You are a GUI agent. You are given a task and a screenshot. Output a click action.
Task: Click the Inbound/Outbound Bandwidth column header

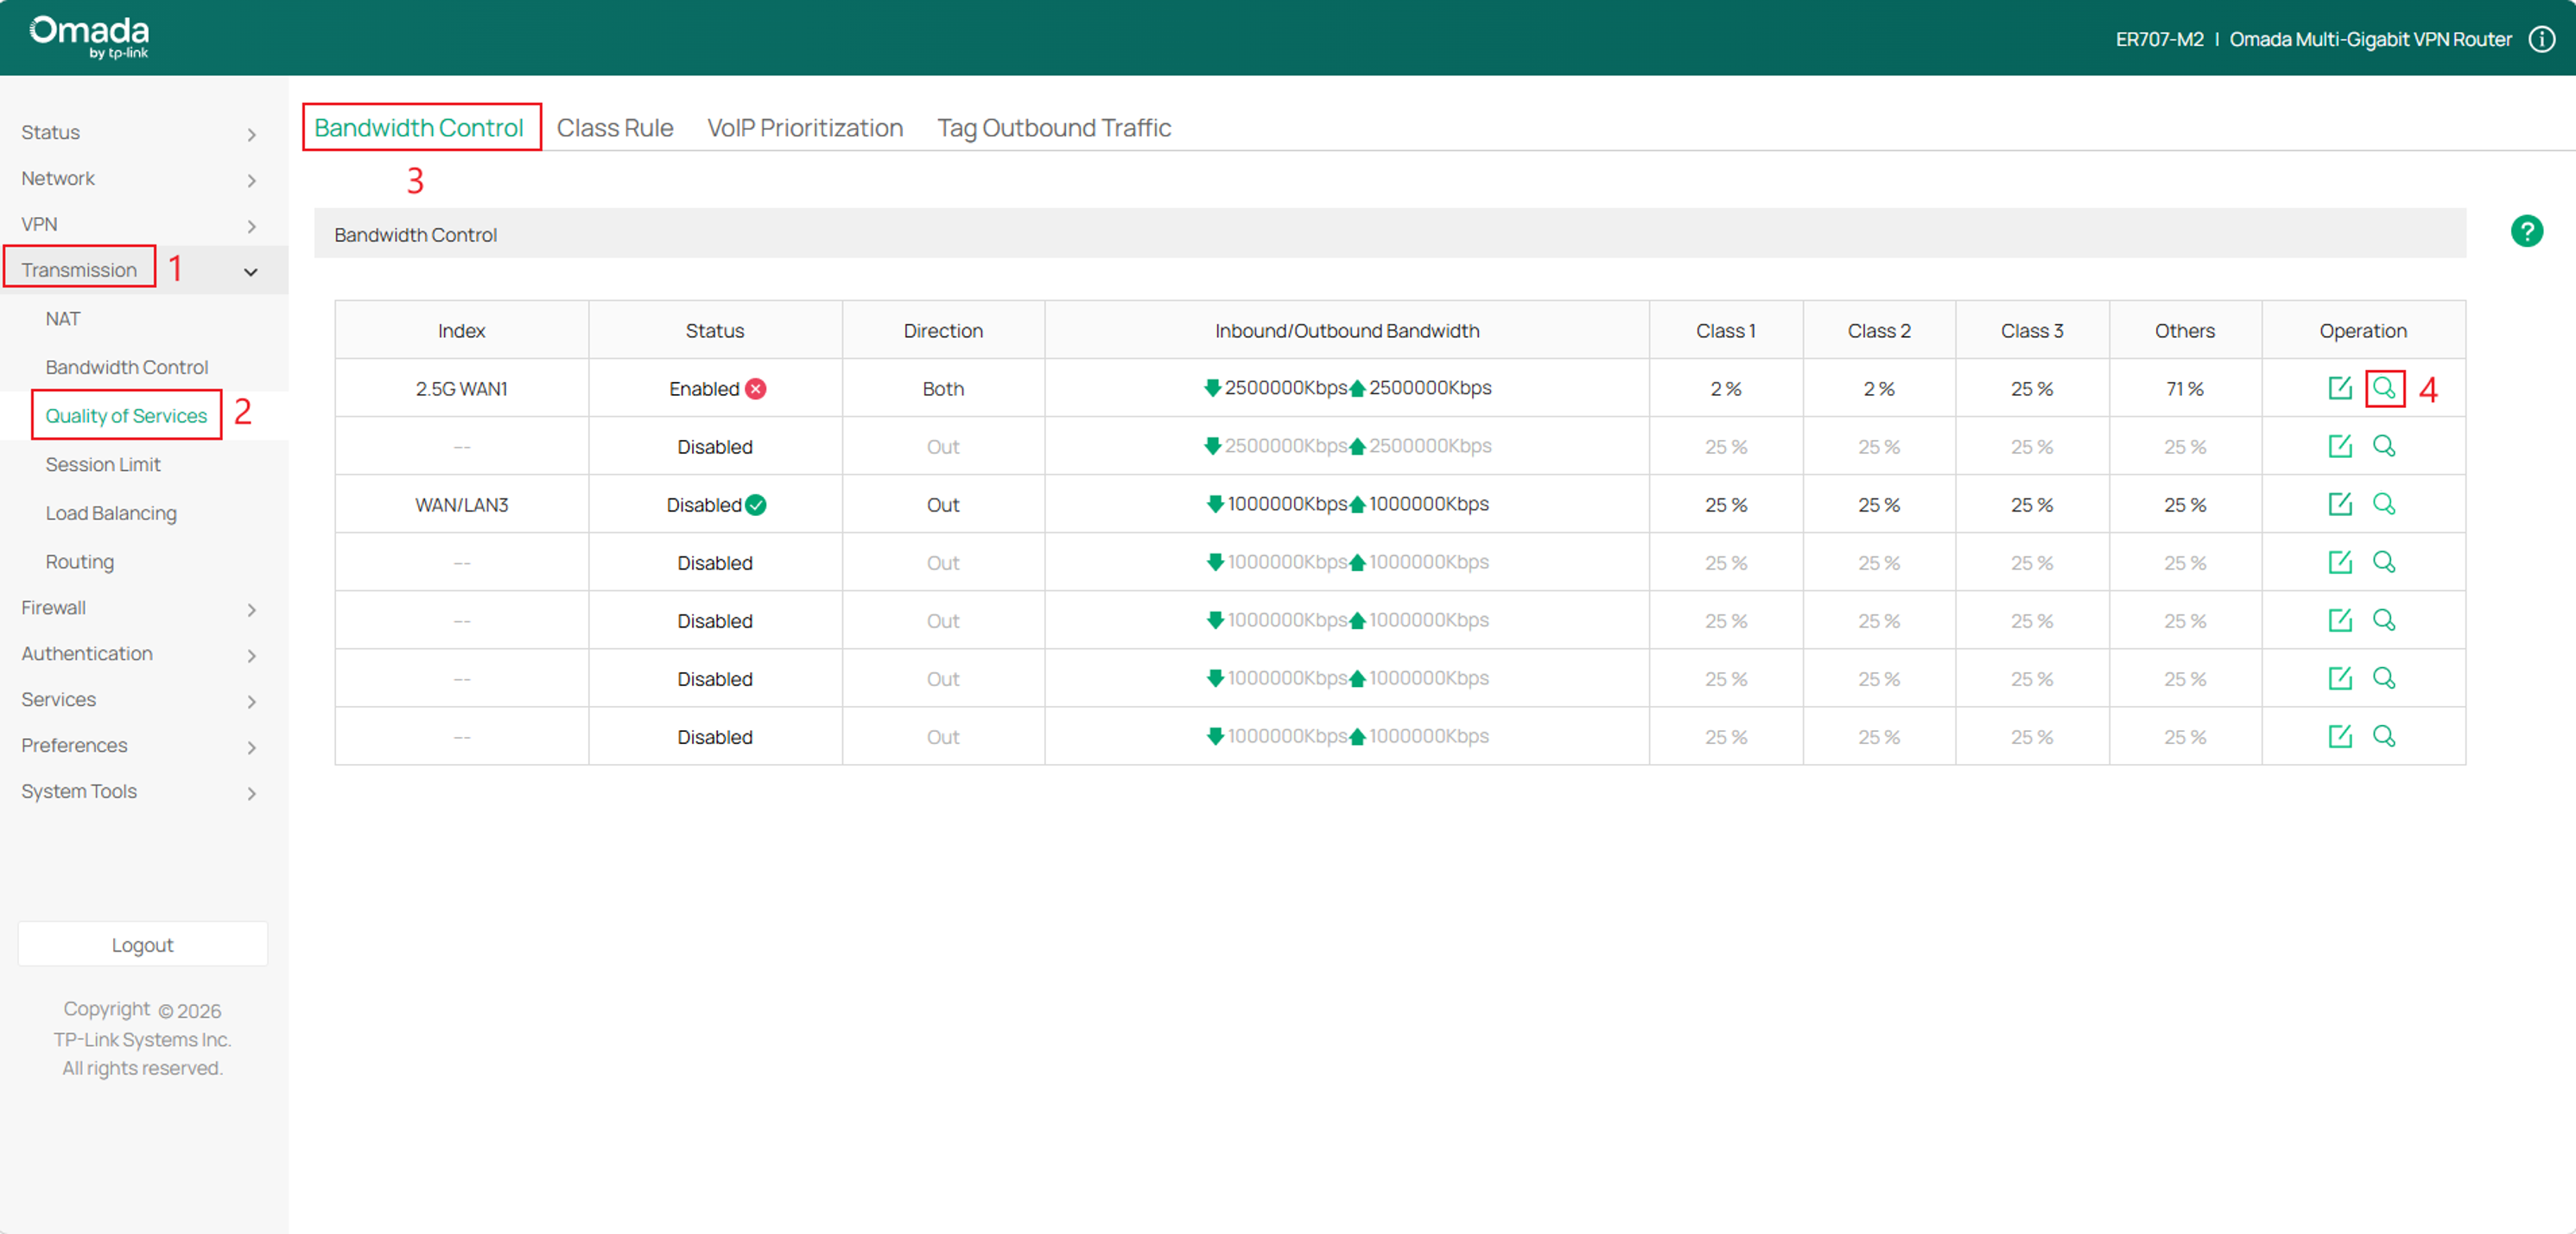(1346, 330)
